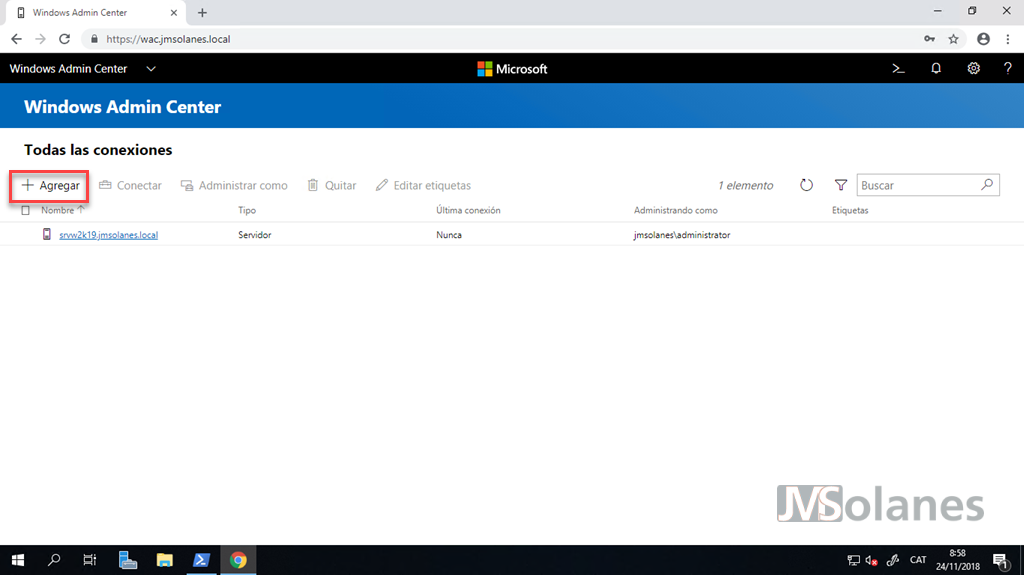Open the taskbar clock and date
This screenshot has width=1024, height=575.
coord(957,560)
